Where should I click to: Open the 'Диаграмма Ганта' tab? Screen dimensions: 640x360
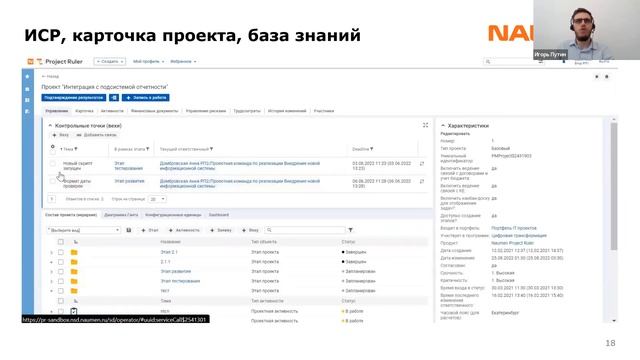point(121,215)
